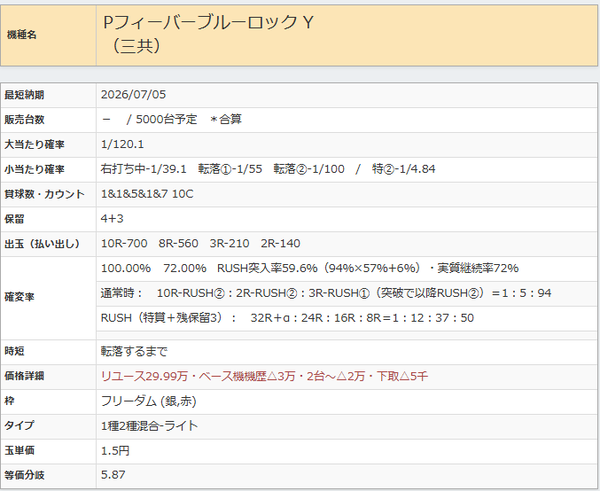The image size is (600, 491).
Task: Click the 賞球数・カウント row label
Action: [x=44, y=194]
